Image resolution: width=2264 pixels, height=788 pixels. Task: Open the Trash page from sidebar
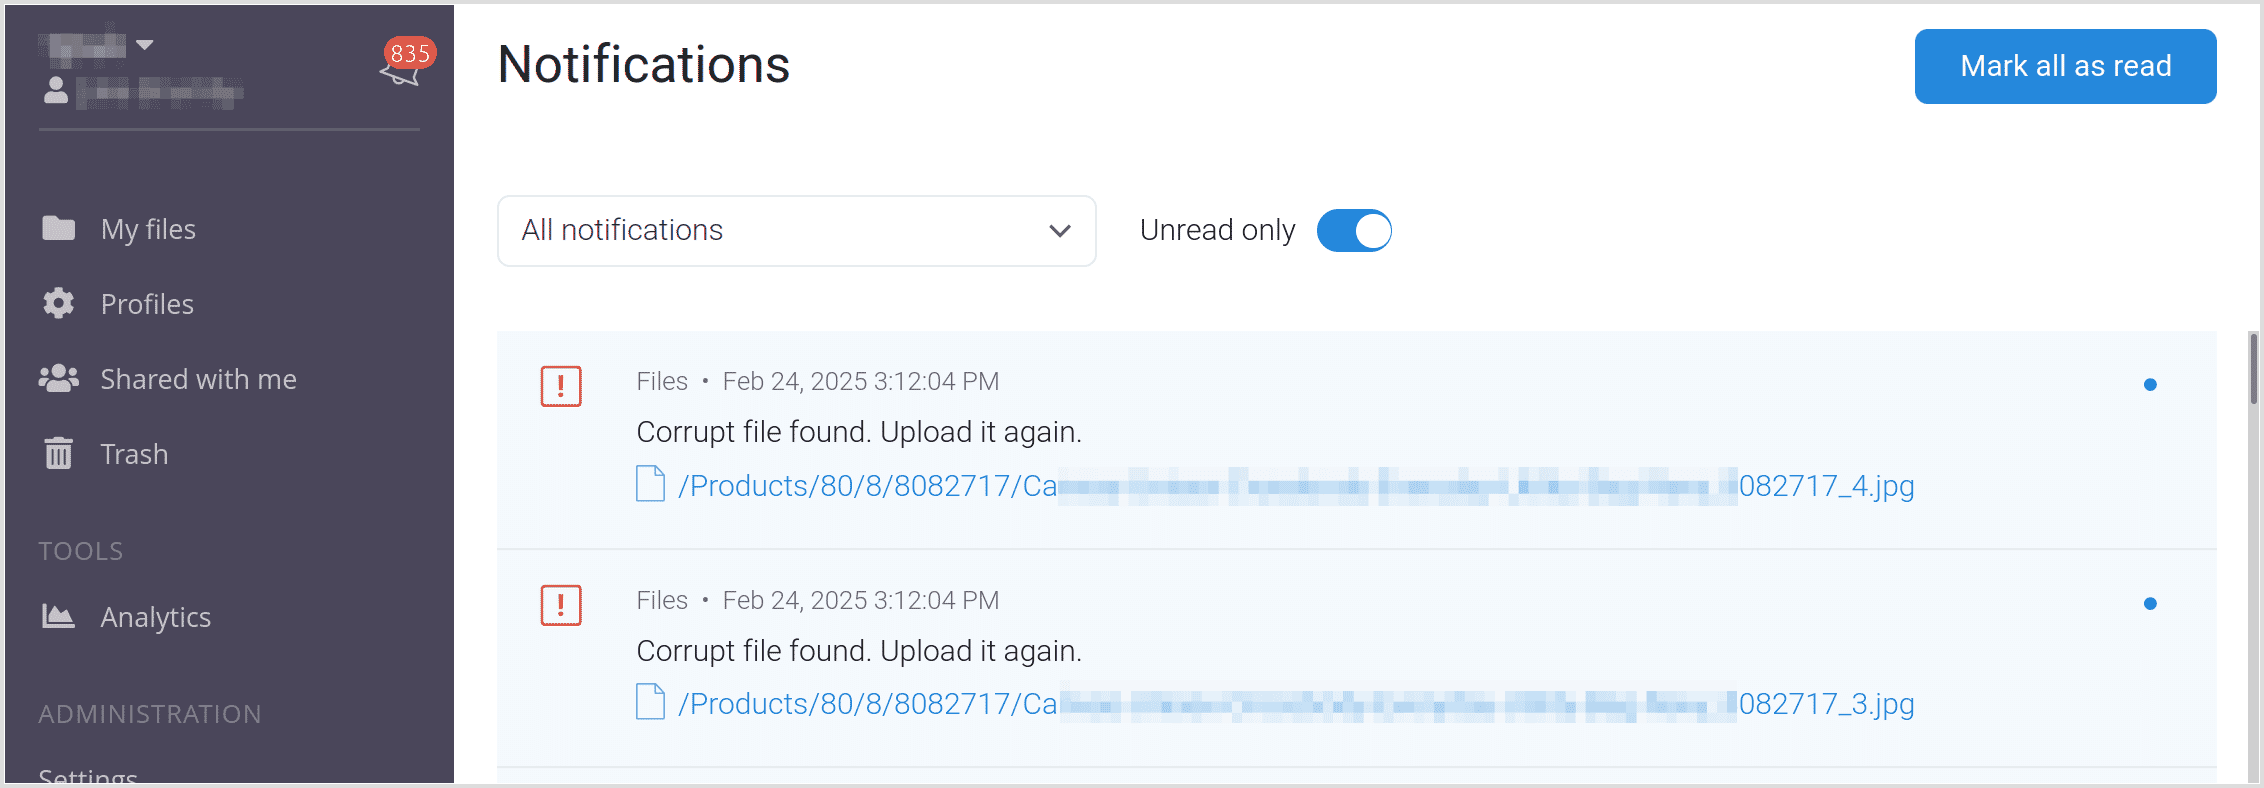[134, 454]
